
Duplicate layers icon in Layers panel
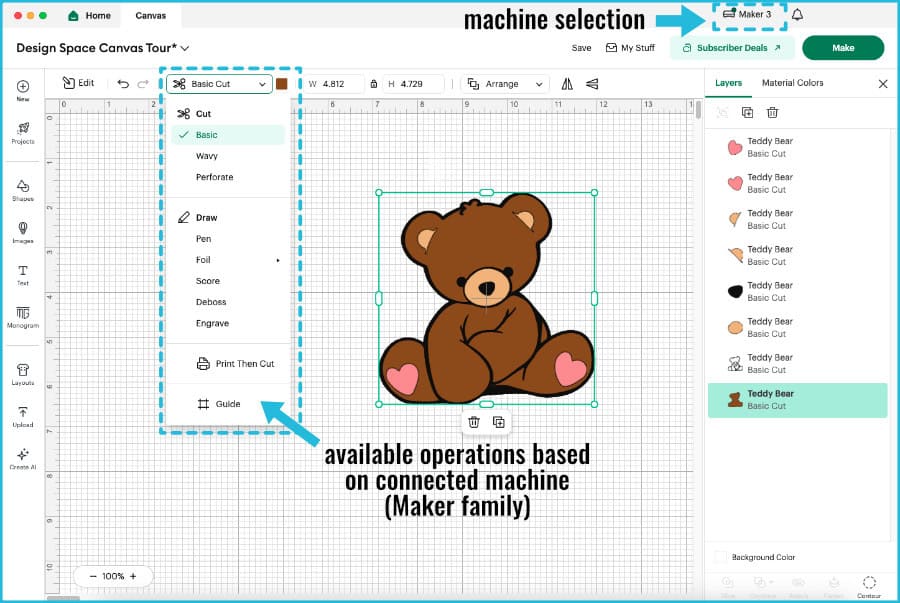click(x=747, y=112)
